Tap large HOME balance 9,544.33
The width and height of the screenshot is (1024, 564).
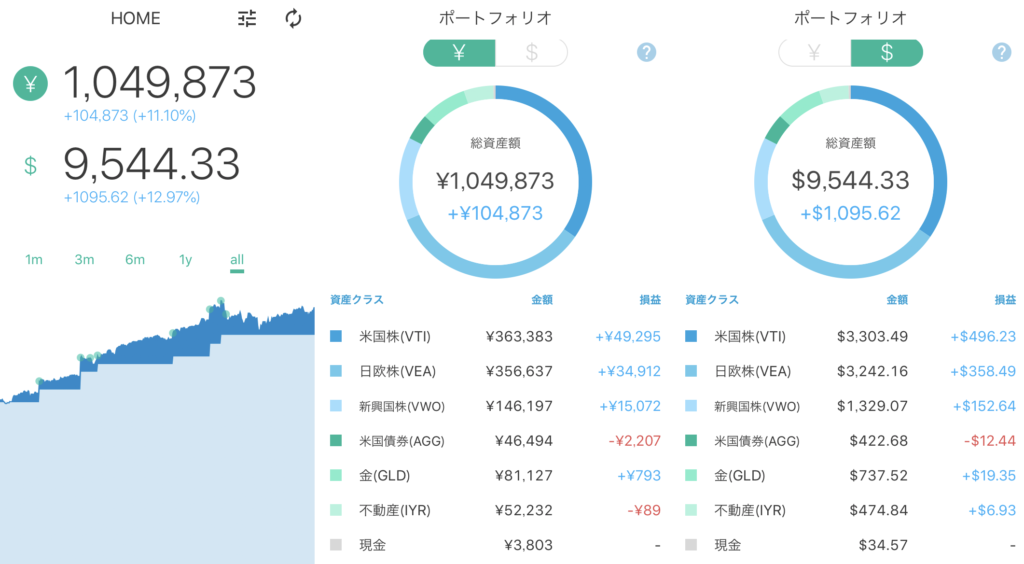click(152, 164)
